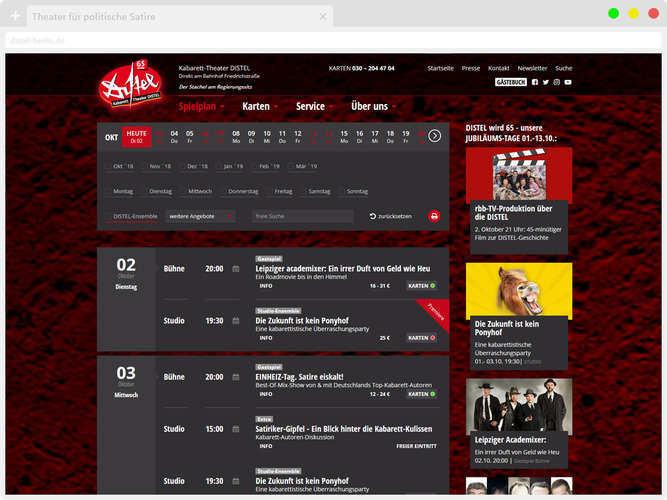Go to Newsletter in the top menu
This screenshot has height=500, width=667.
point(532,68)
